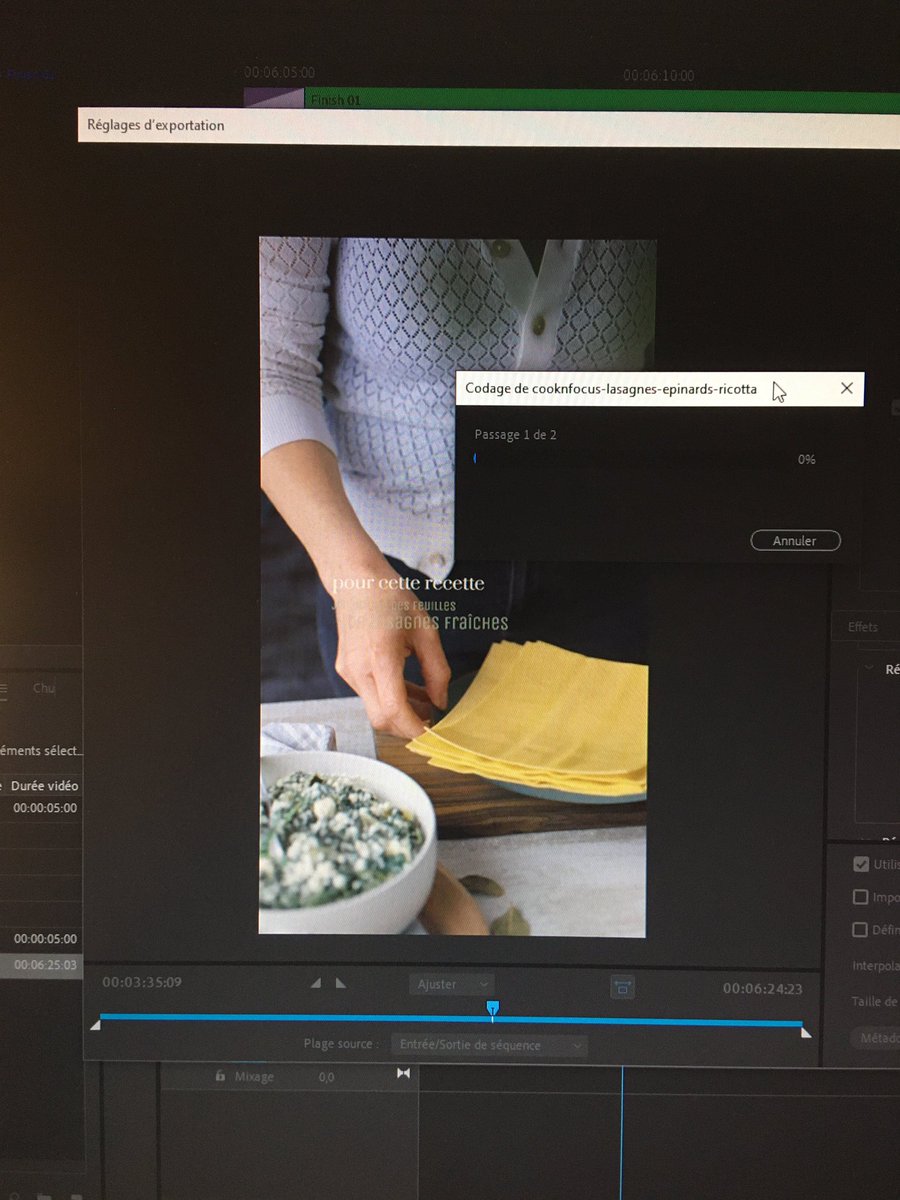Select the left range handle of preview timeline
This screenshot has height=1200, width=900.
pyautogui.click(x=95, y=1025)
